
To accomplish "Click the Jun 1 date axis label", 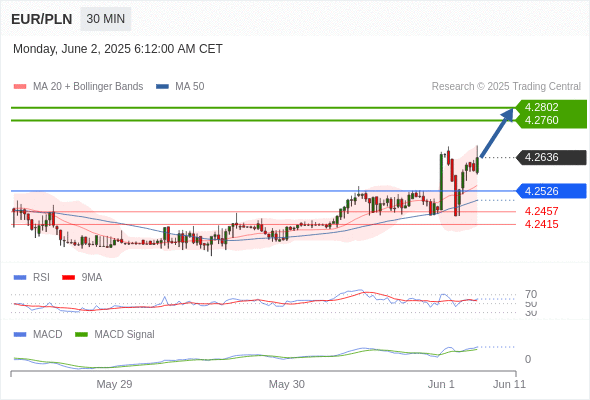I will coord(441,384).
